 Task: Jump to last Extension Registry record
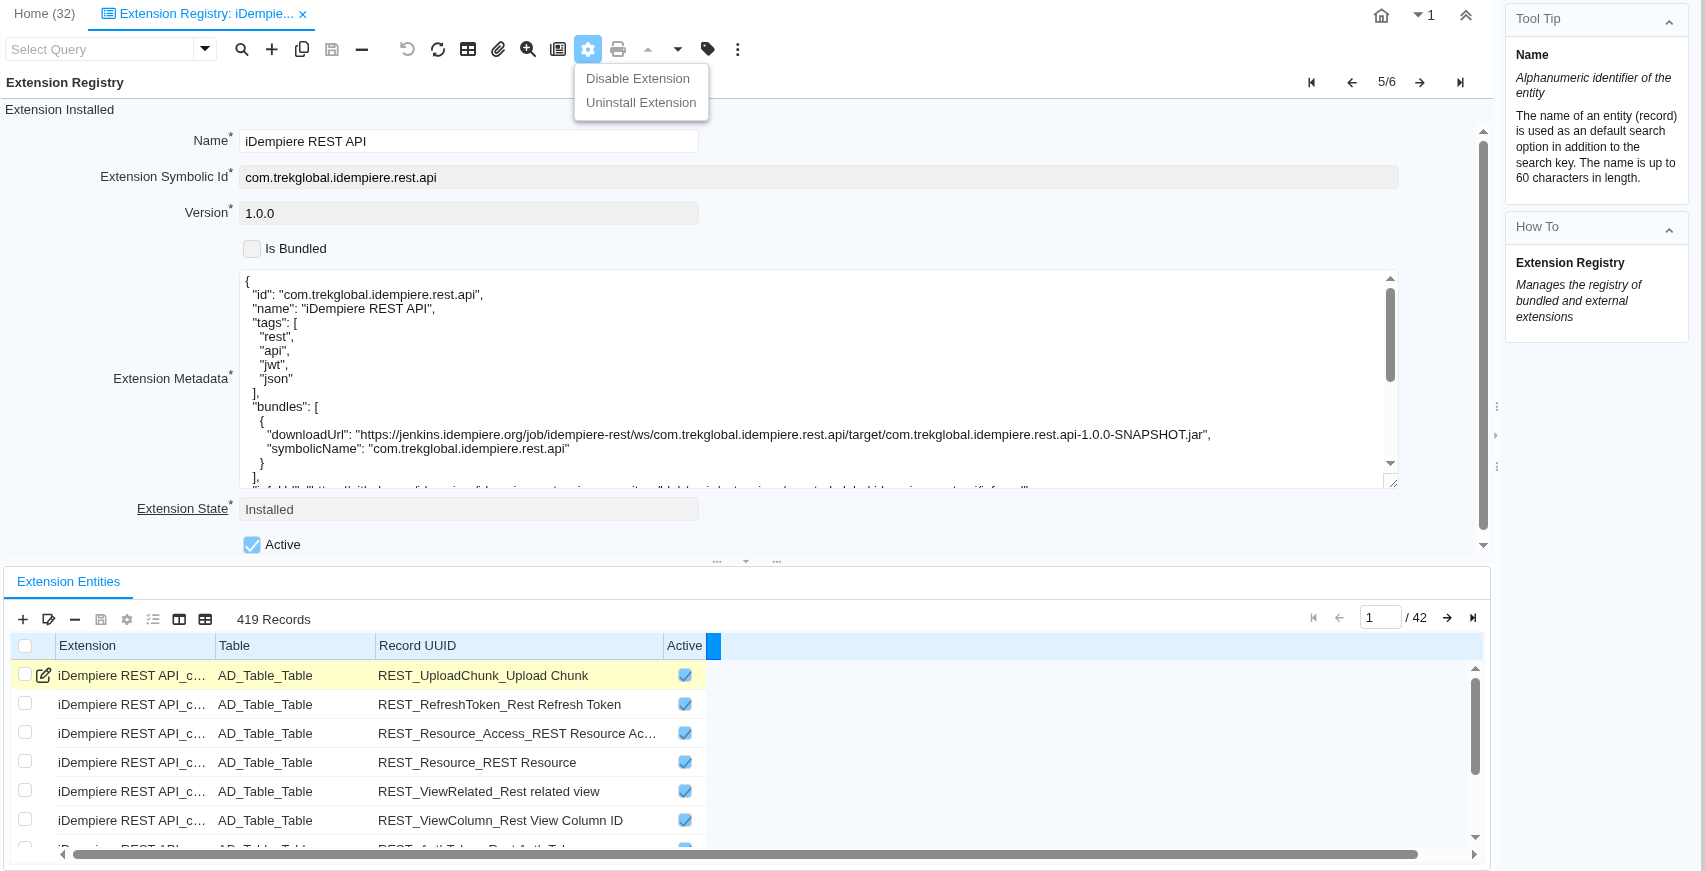pyautogui.click(x=1460, y=82)
